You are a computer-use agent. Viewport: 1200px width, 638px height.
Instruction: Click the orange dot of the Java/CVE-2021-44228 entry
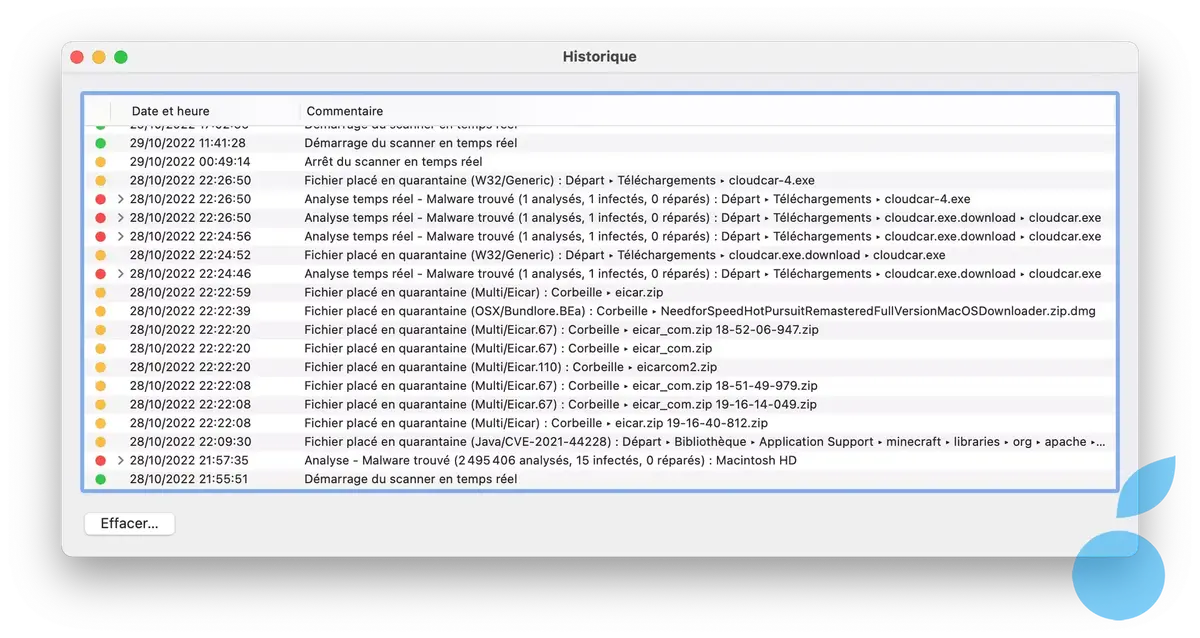pyautogui.click(x=100, y=442)
